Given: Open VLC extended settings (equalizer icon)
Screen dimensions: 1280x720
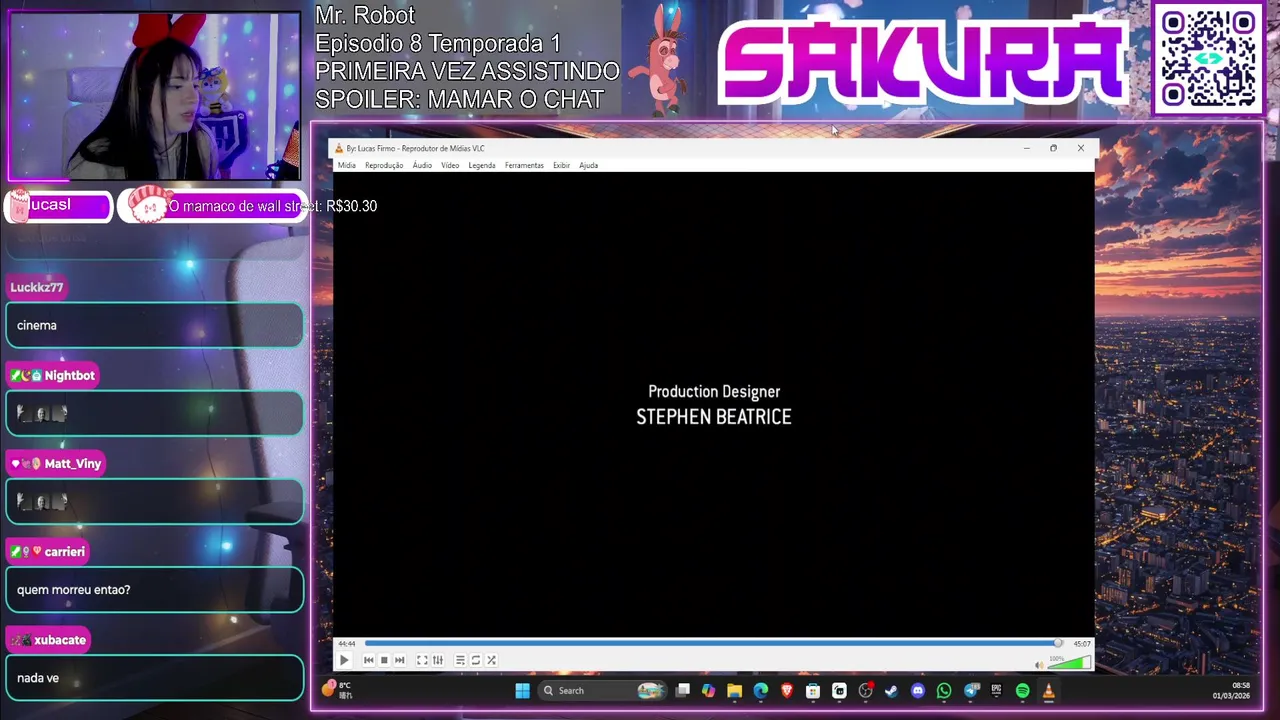Looking at the screenshot, I should tap(437, 660).
